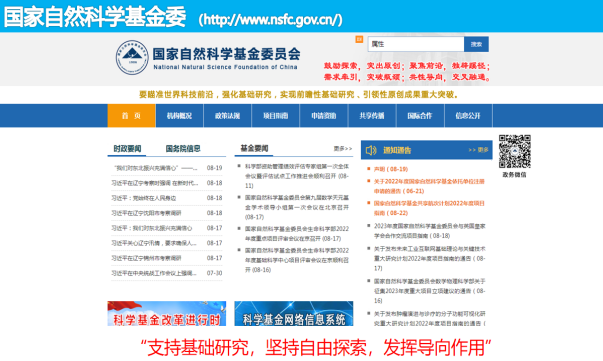
Task: Click the 政务微信 QR code image
Action: coord(515,151)
